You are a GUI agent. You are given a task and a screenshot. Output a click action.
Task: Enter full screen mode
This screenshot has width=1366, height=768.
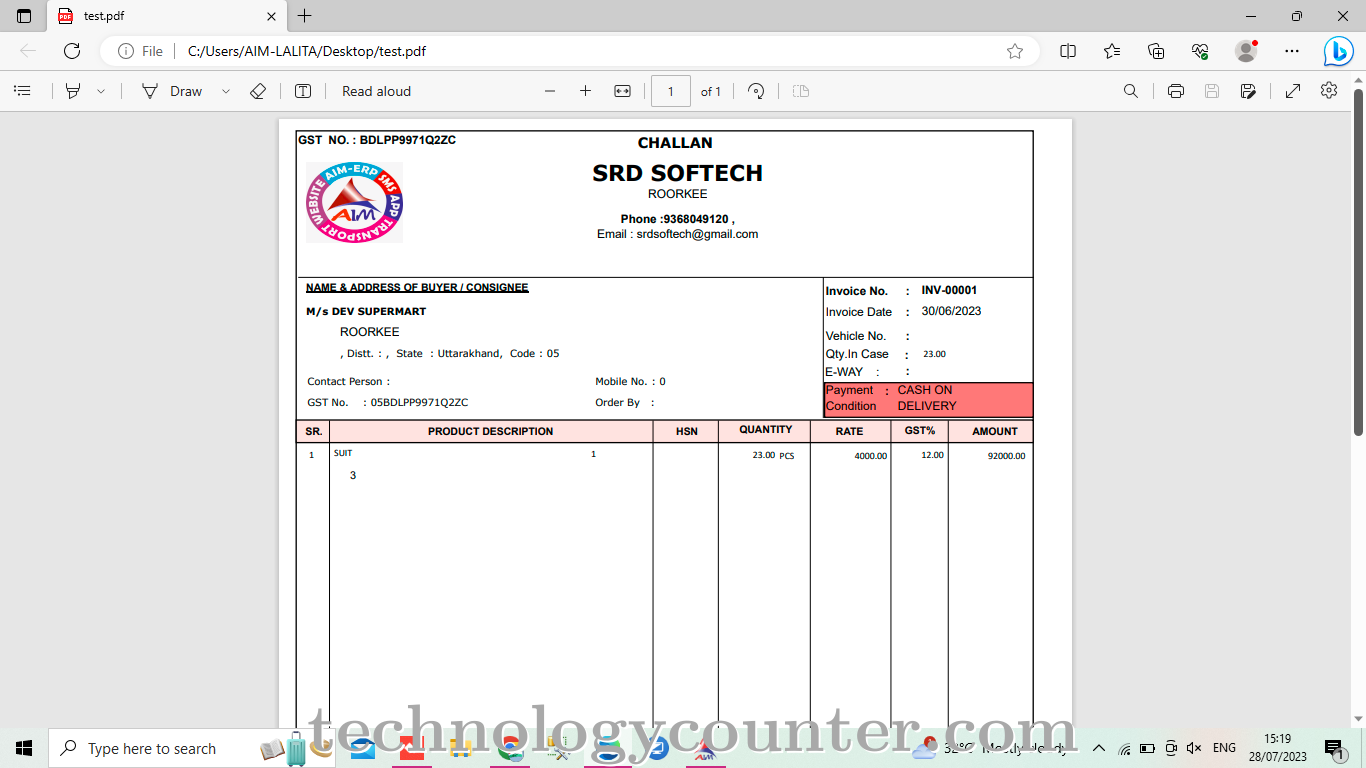(1293, 91)
